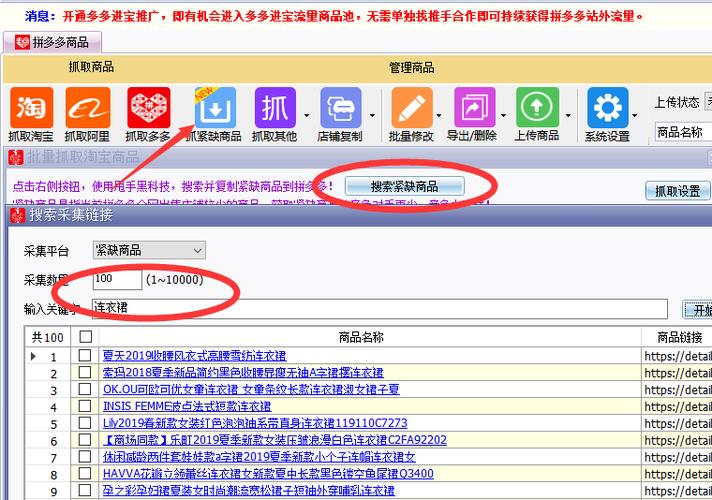Tick the checkbox for row 5

[85, 423]
